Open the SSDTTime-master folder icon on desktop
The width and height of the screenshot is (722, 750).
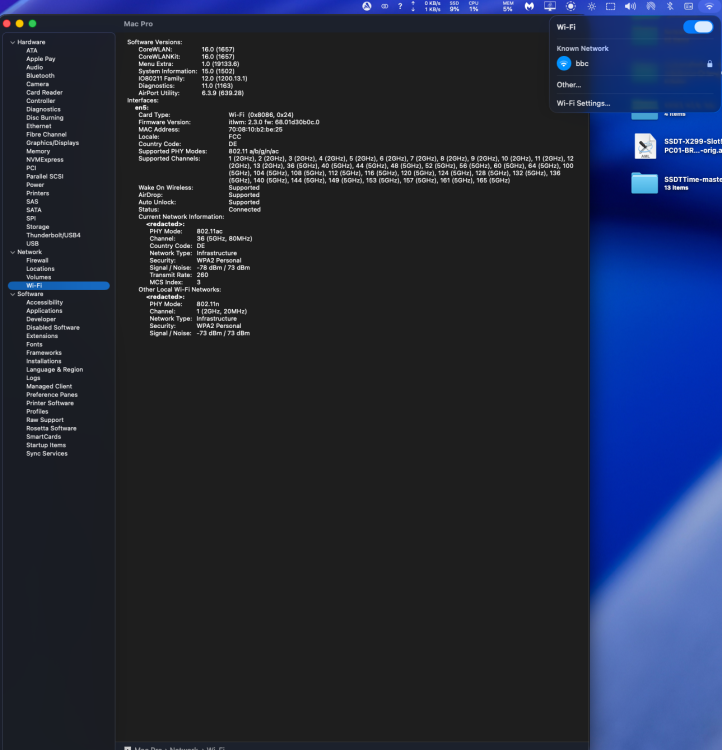pyautogui.click(x=644, y=183)
